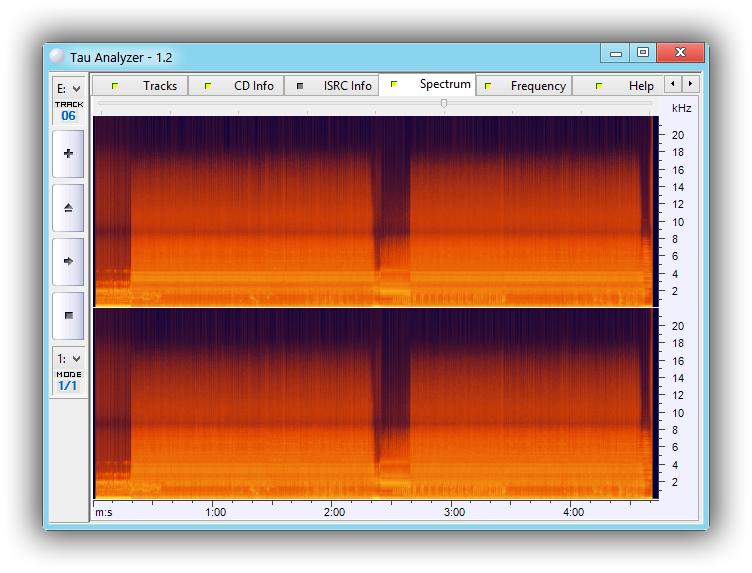Open the E: drive dropdown
The height and width of the screenshot is (573, 752).
pyautogui.click(x=69, y=89)
